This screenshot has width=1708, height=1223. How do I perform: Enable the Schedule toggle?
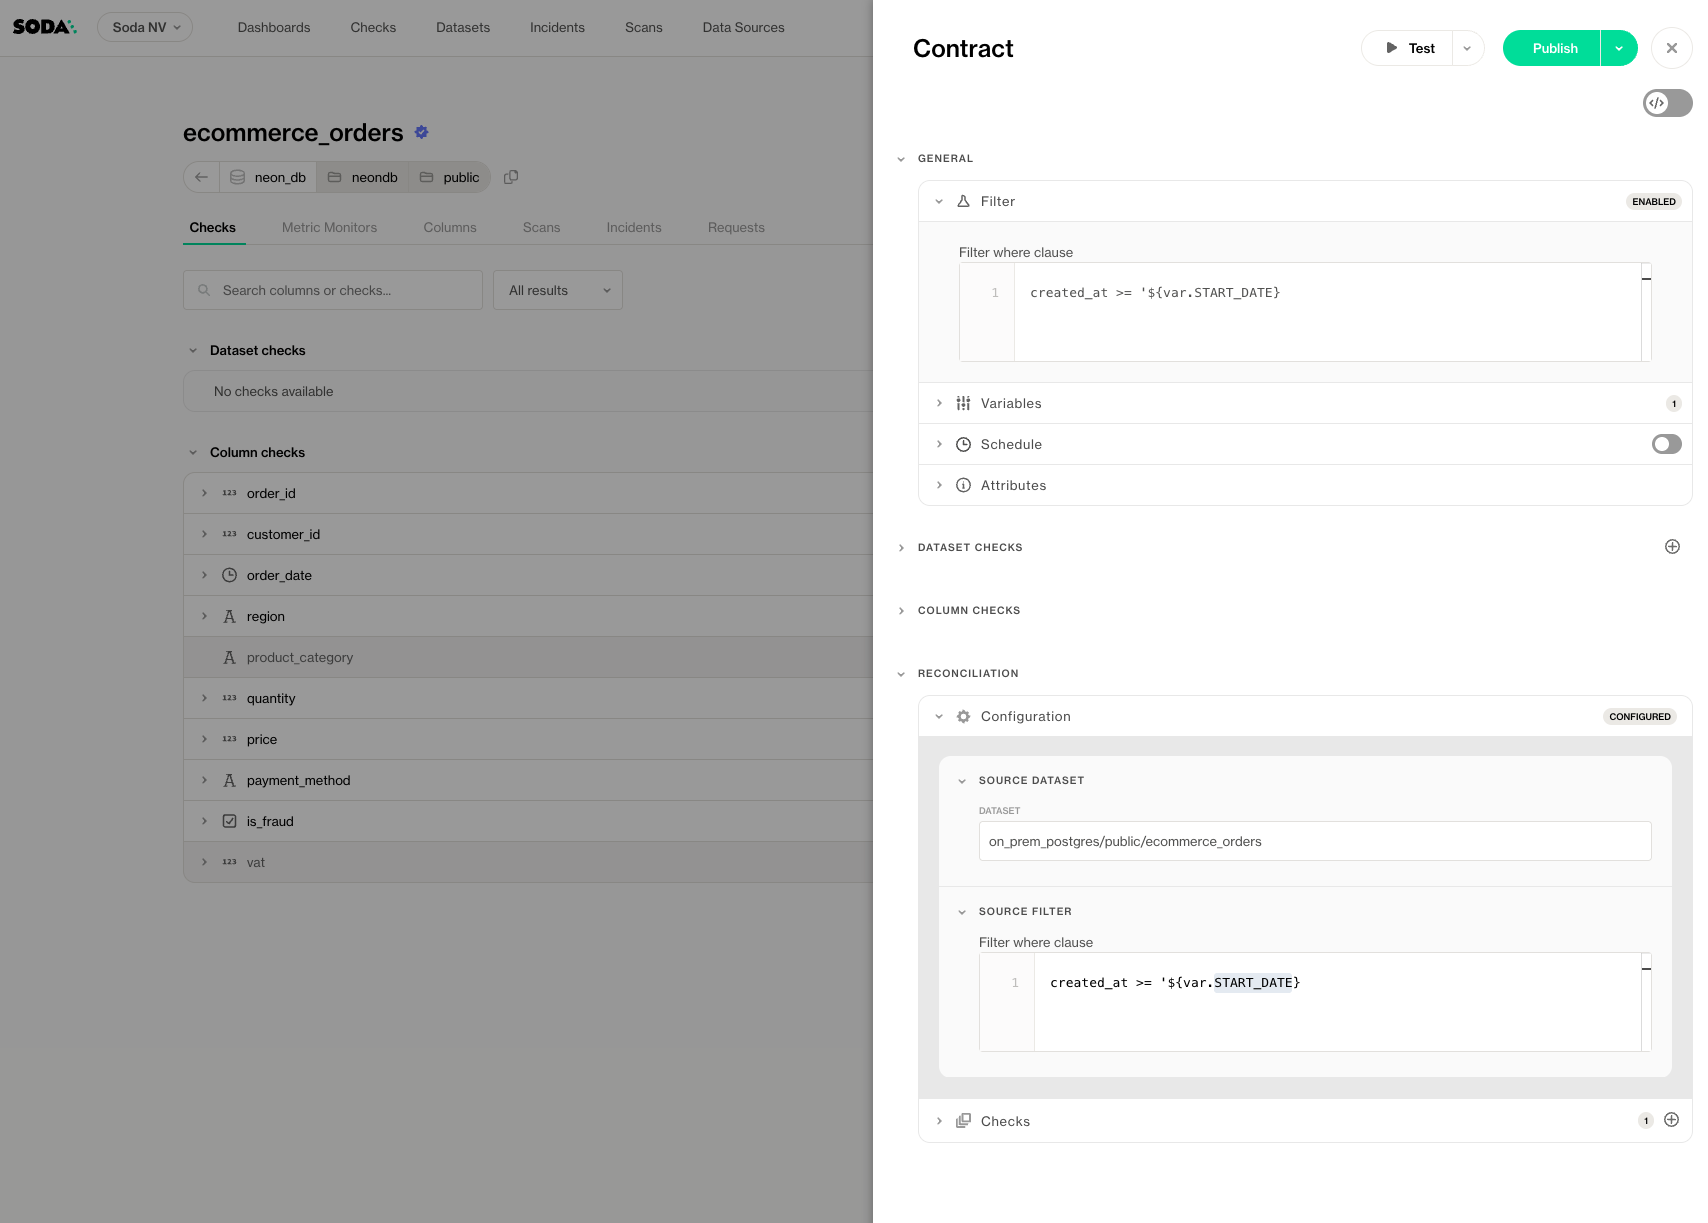pos(1666,444)
